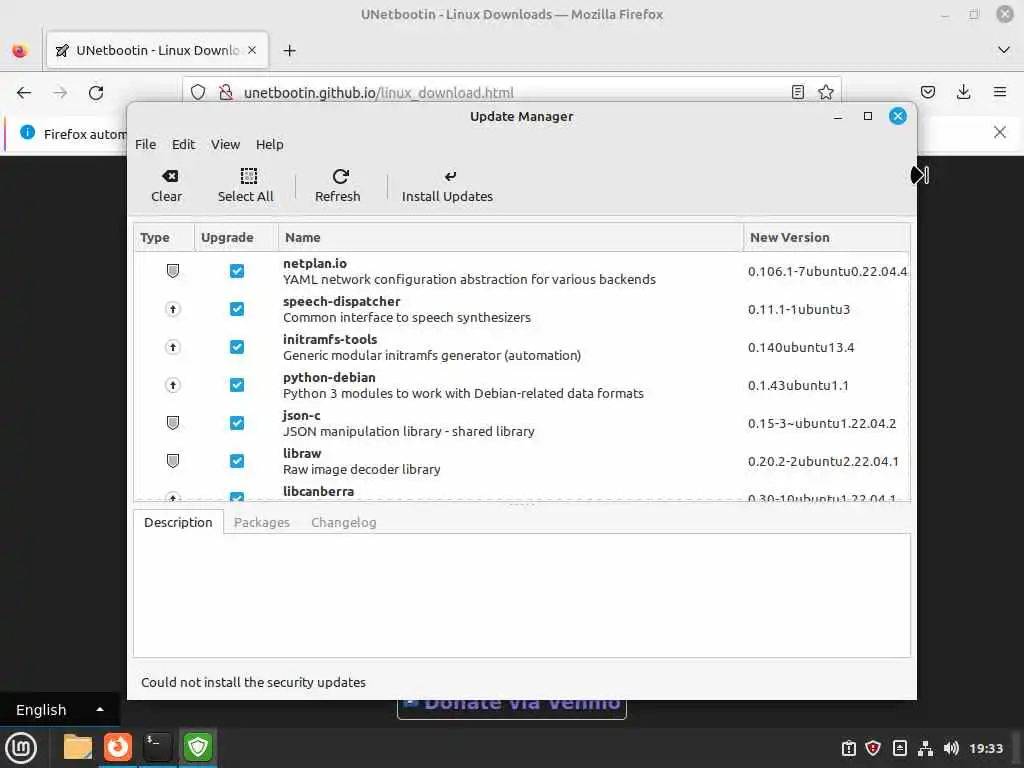Click the upgrade arrow icon for python-debian

(172, 385)
